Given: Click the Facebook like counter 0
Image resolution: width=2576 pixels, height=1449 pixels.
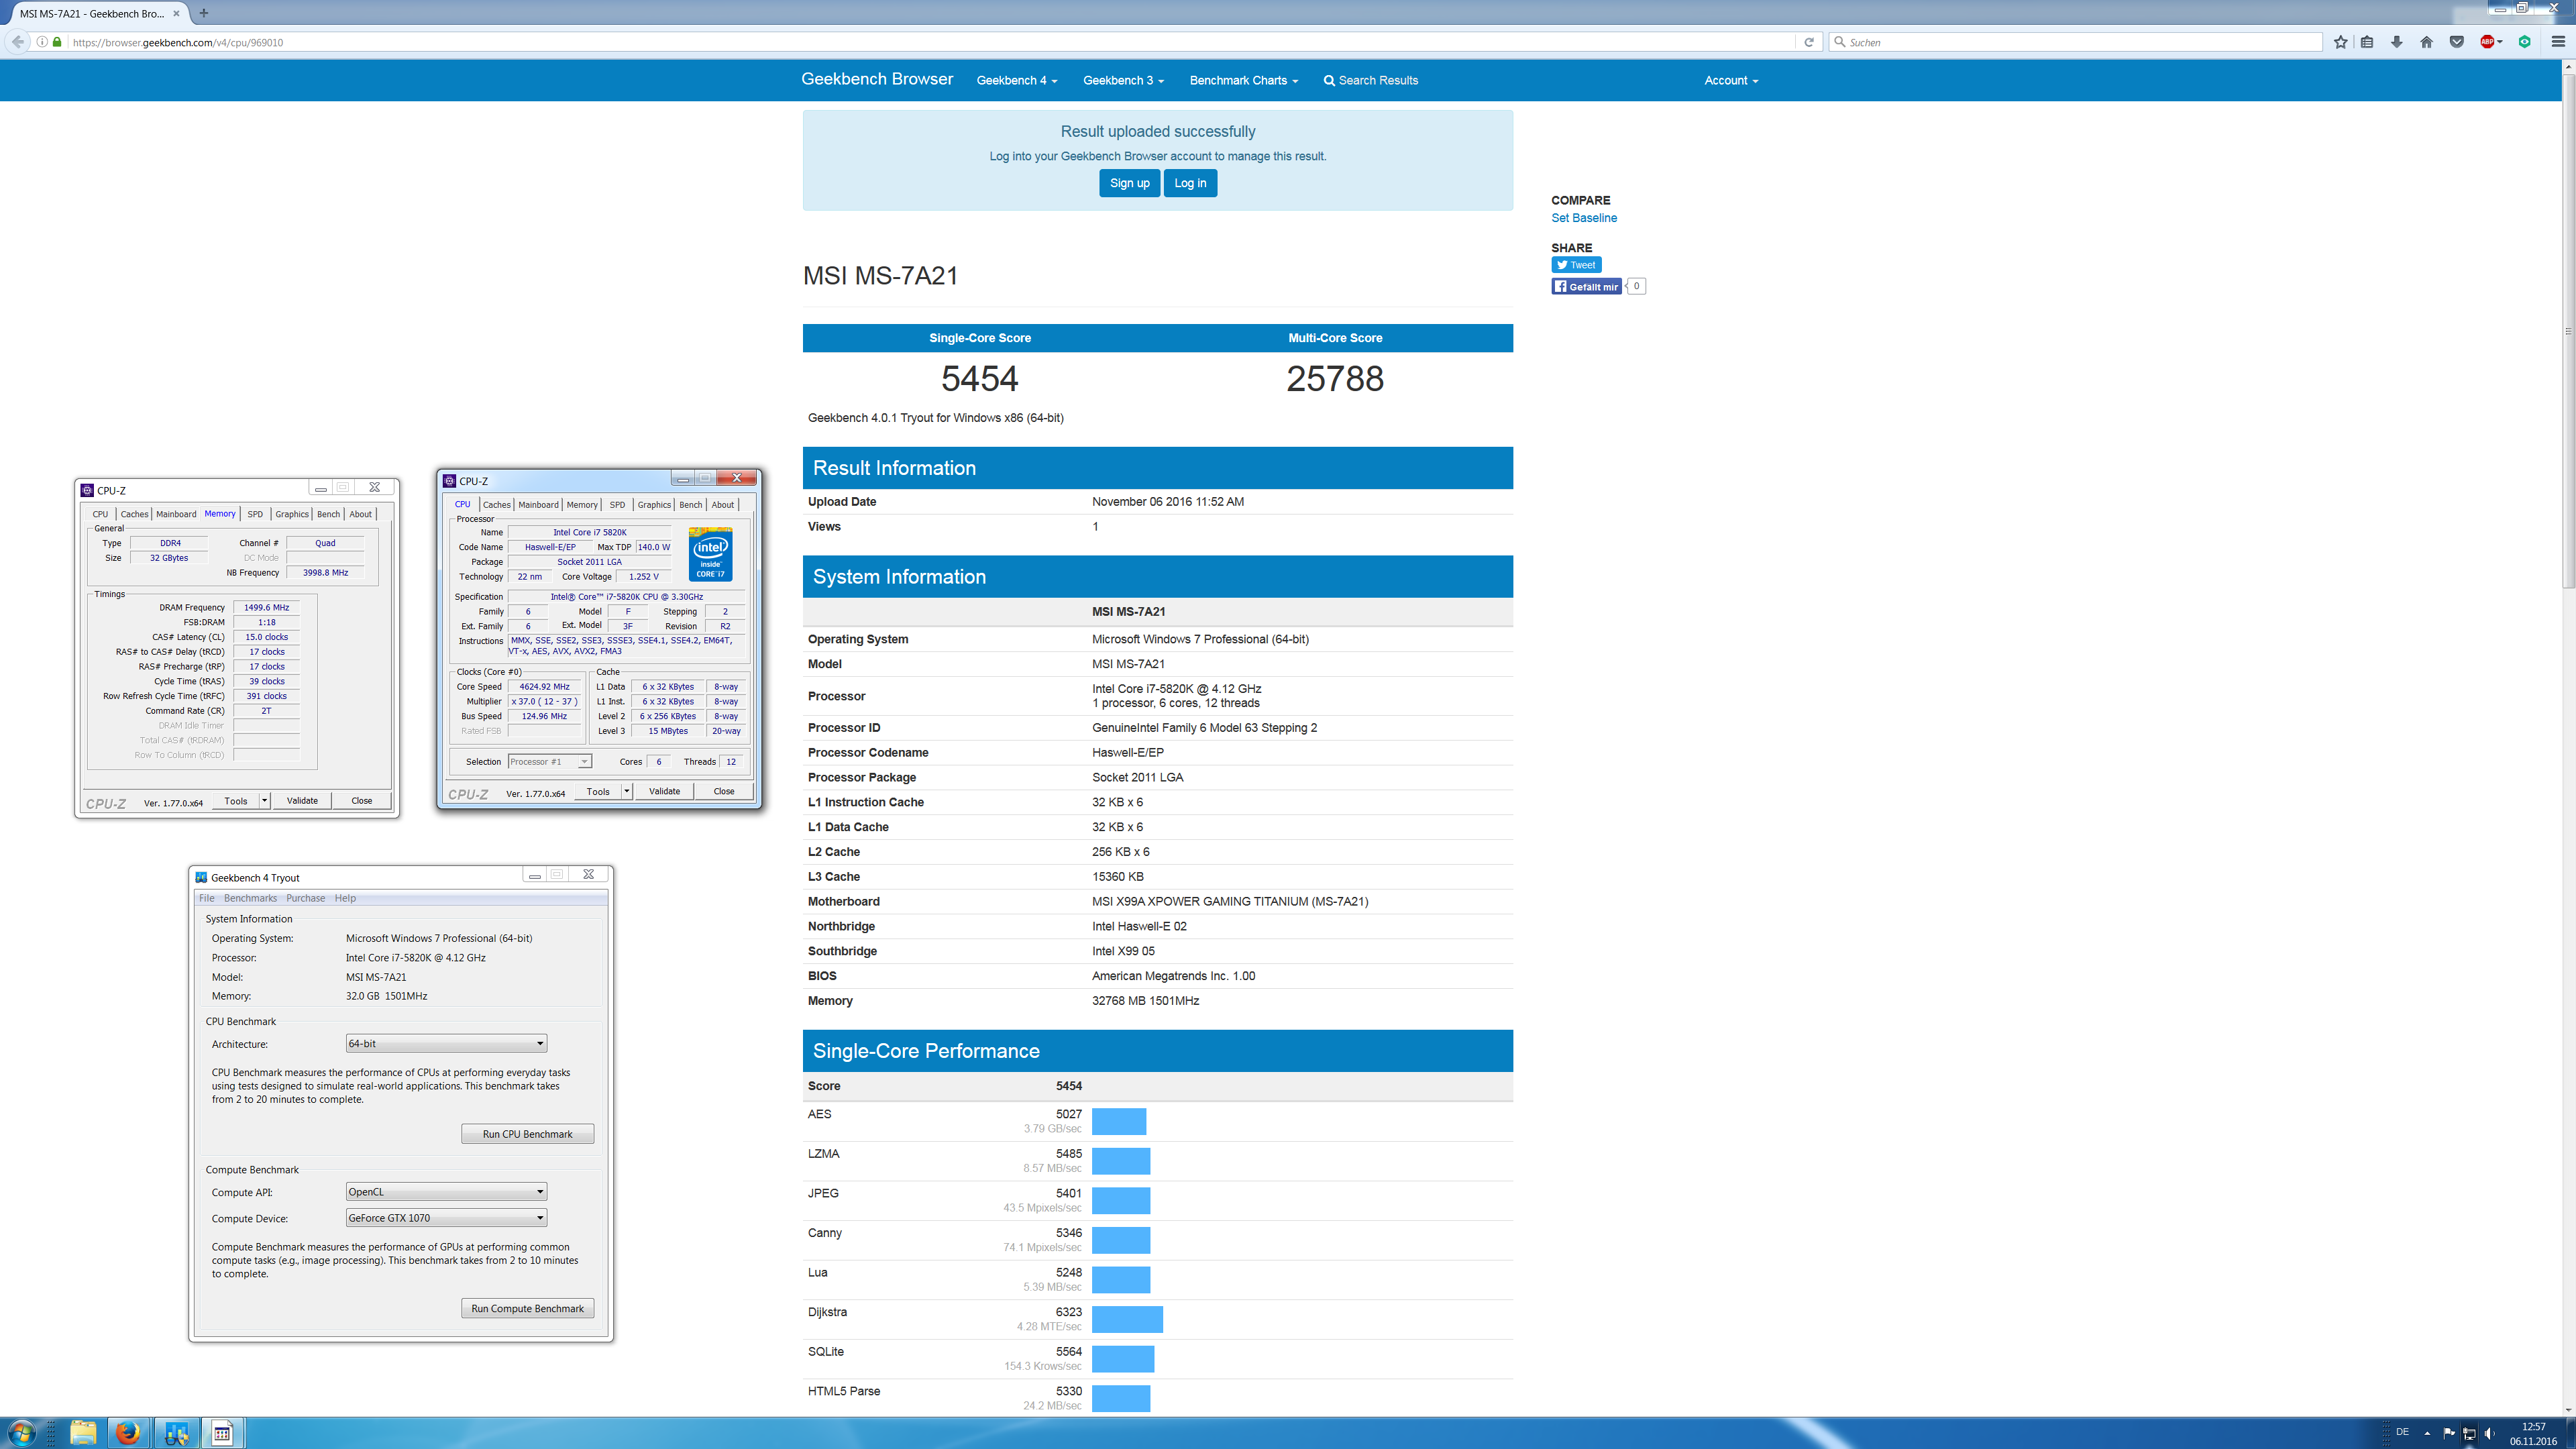Looking at the screenshot, I should coord(1636,287).
